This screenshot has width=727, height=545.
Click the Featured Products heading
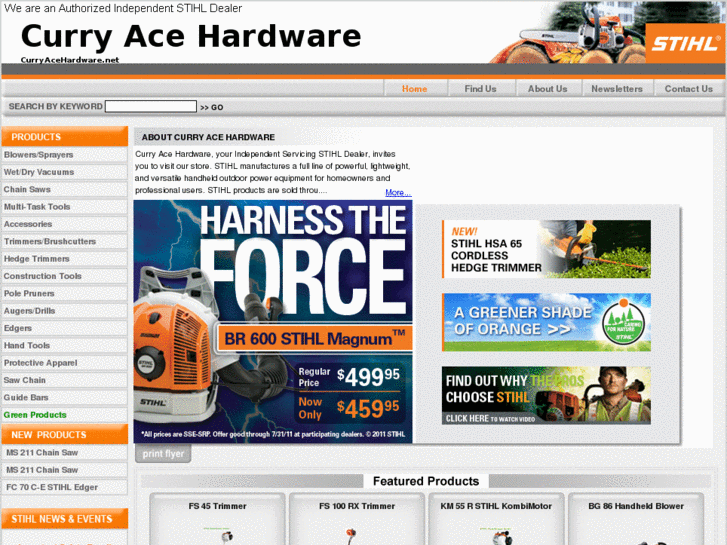click(x=426, y=481)
